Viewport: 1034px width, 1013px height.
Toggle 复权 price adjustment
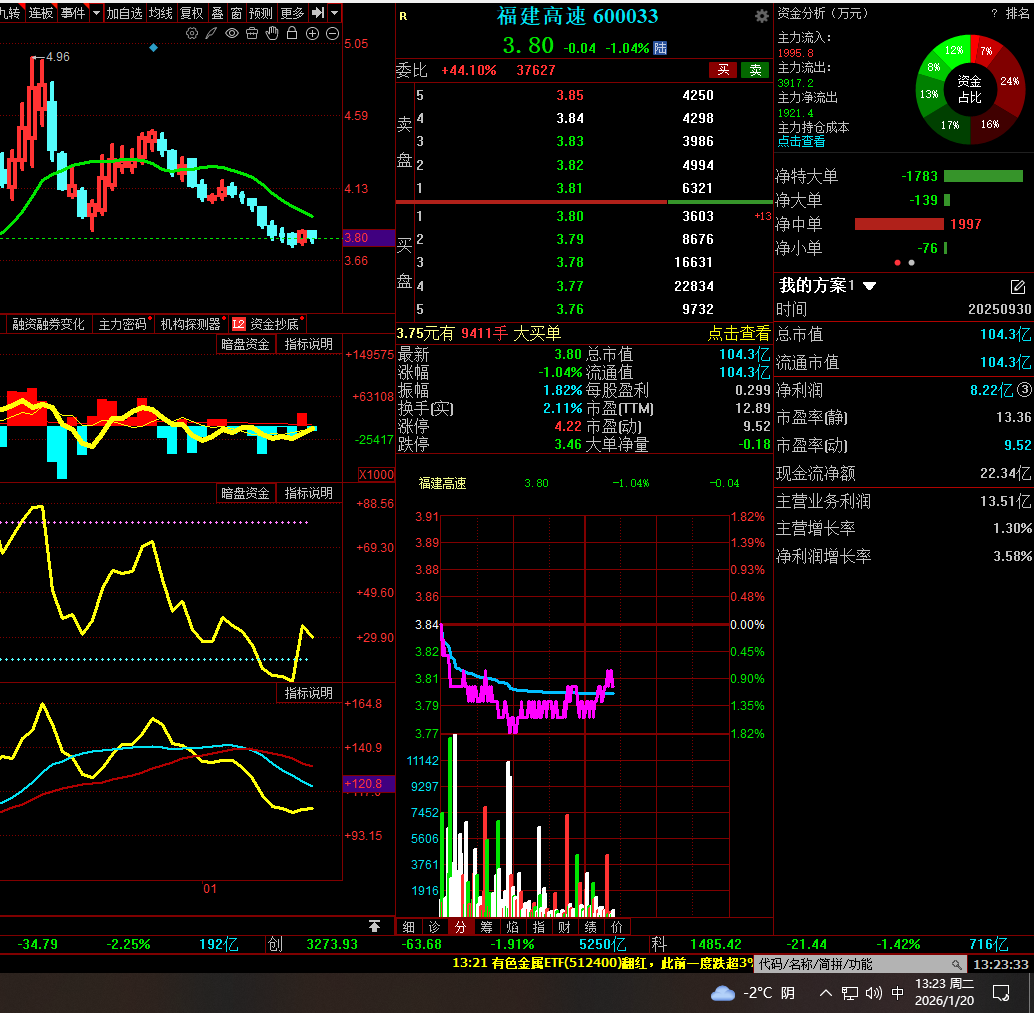pyautogui.click(x=192, y=13)
